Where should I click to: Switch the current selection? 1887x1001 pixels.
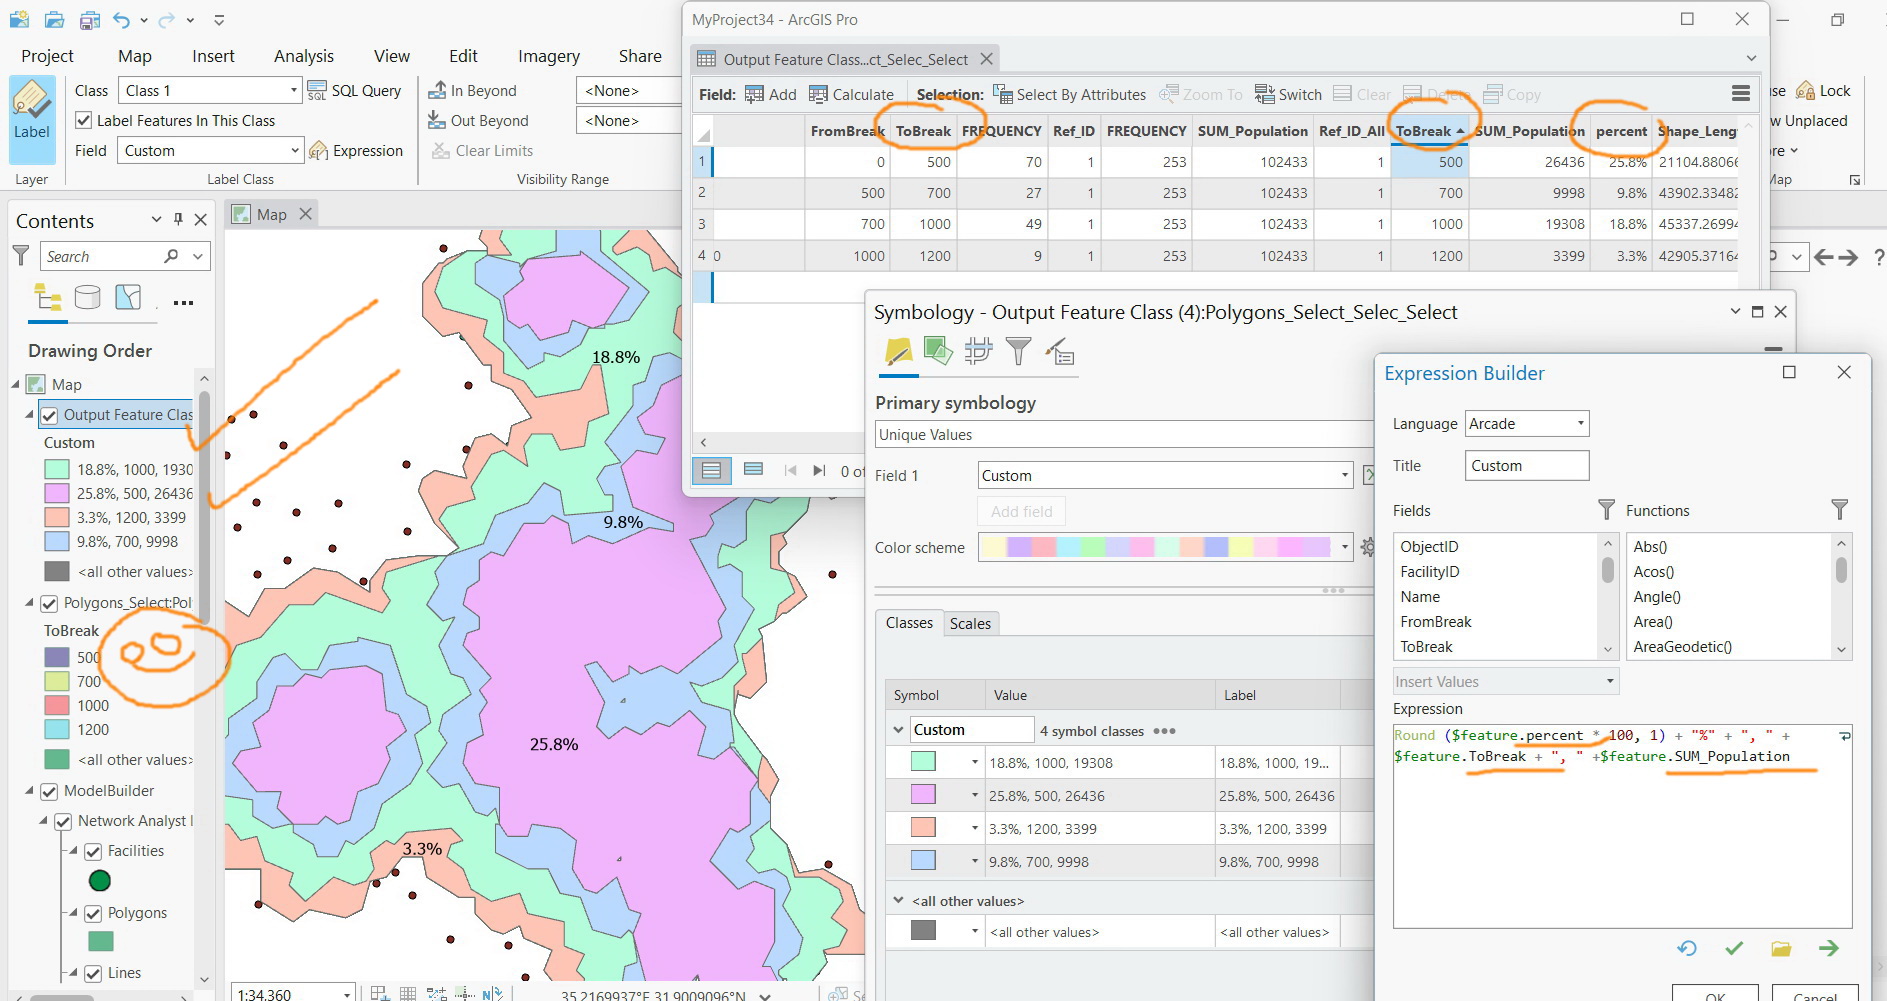click(1288, 94)
